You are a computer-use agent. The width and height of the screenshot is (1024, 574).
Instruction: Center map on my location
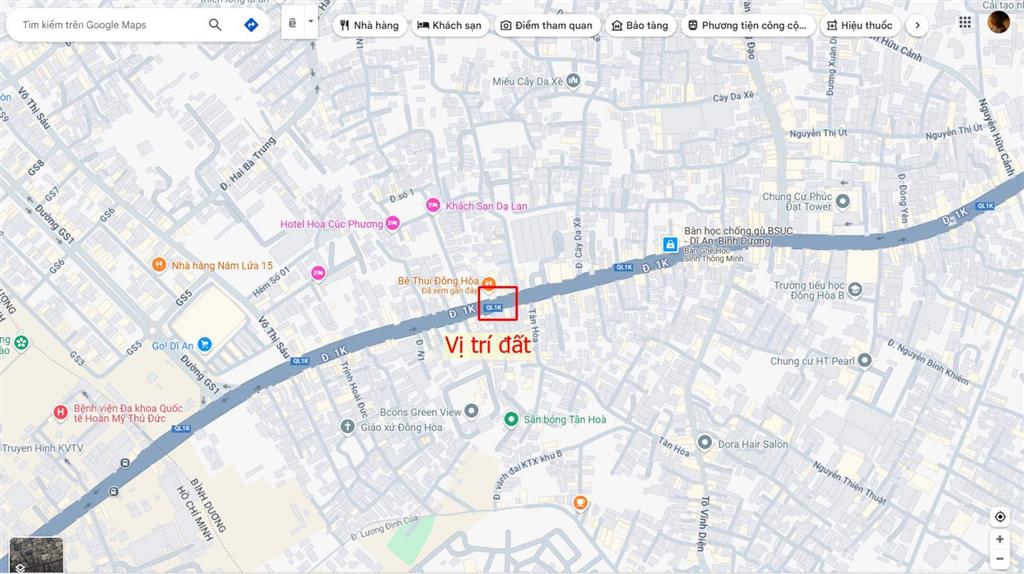1000,517
